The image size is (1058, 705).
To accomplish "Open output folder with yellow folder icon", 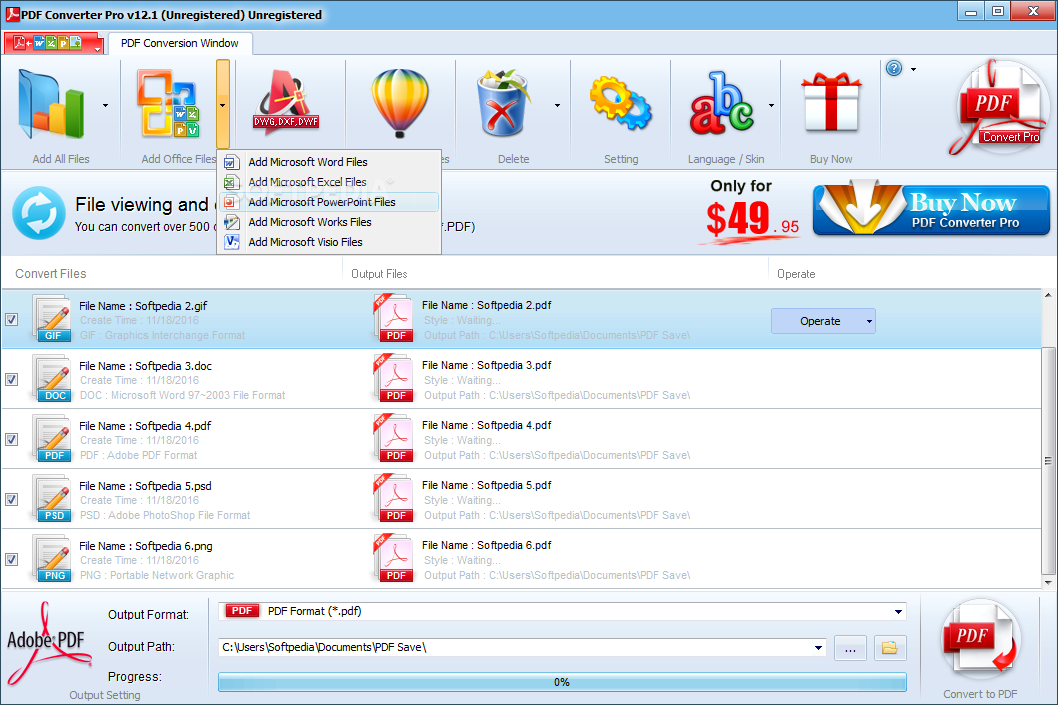I will point(890,648).
